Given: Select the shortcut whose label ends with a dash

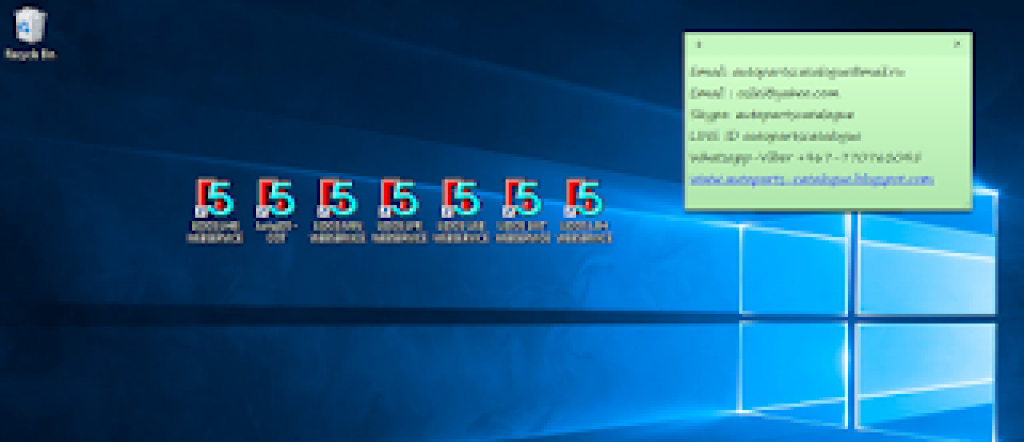Looking at the screenshot, I should click(276, 210).
